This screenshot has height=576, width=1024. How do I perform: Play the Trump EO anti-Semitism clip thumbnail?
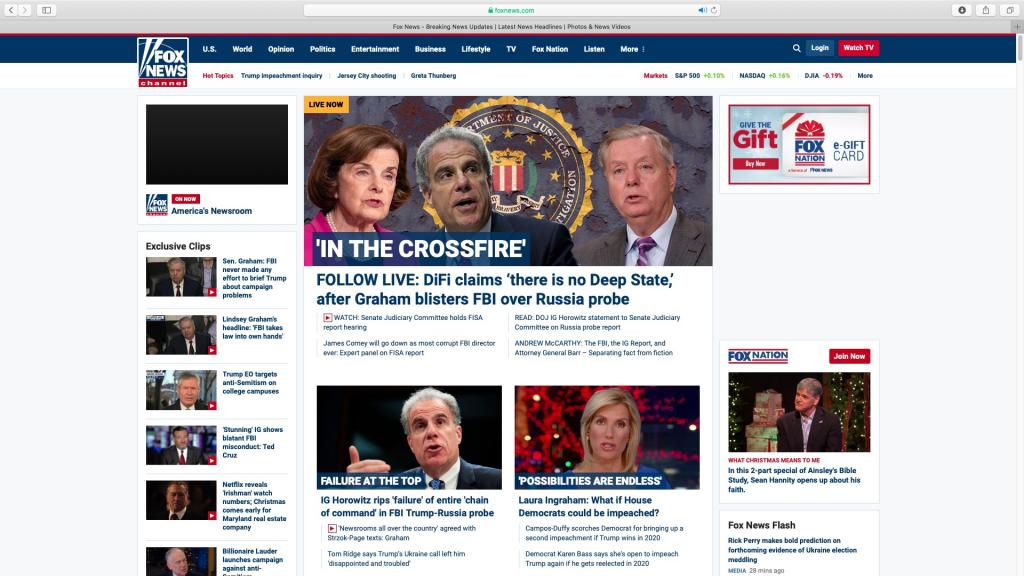click(181, 390)
